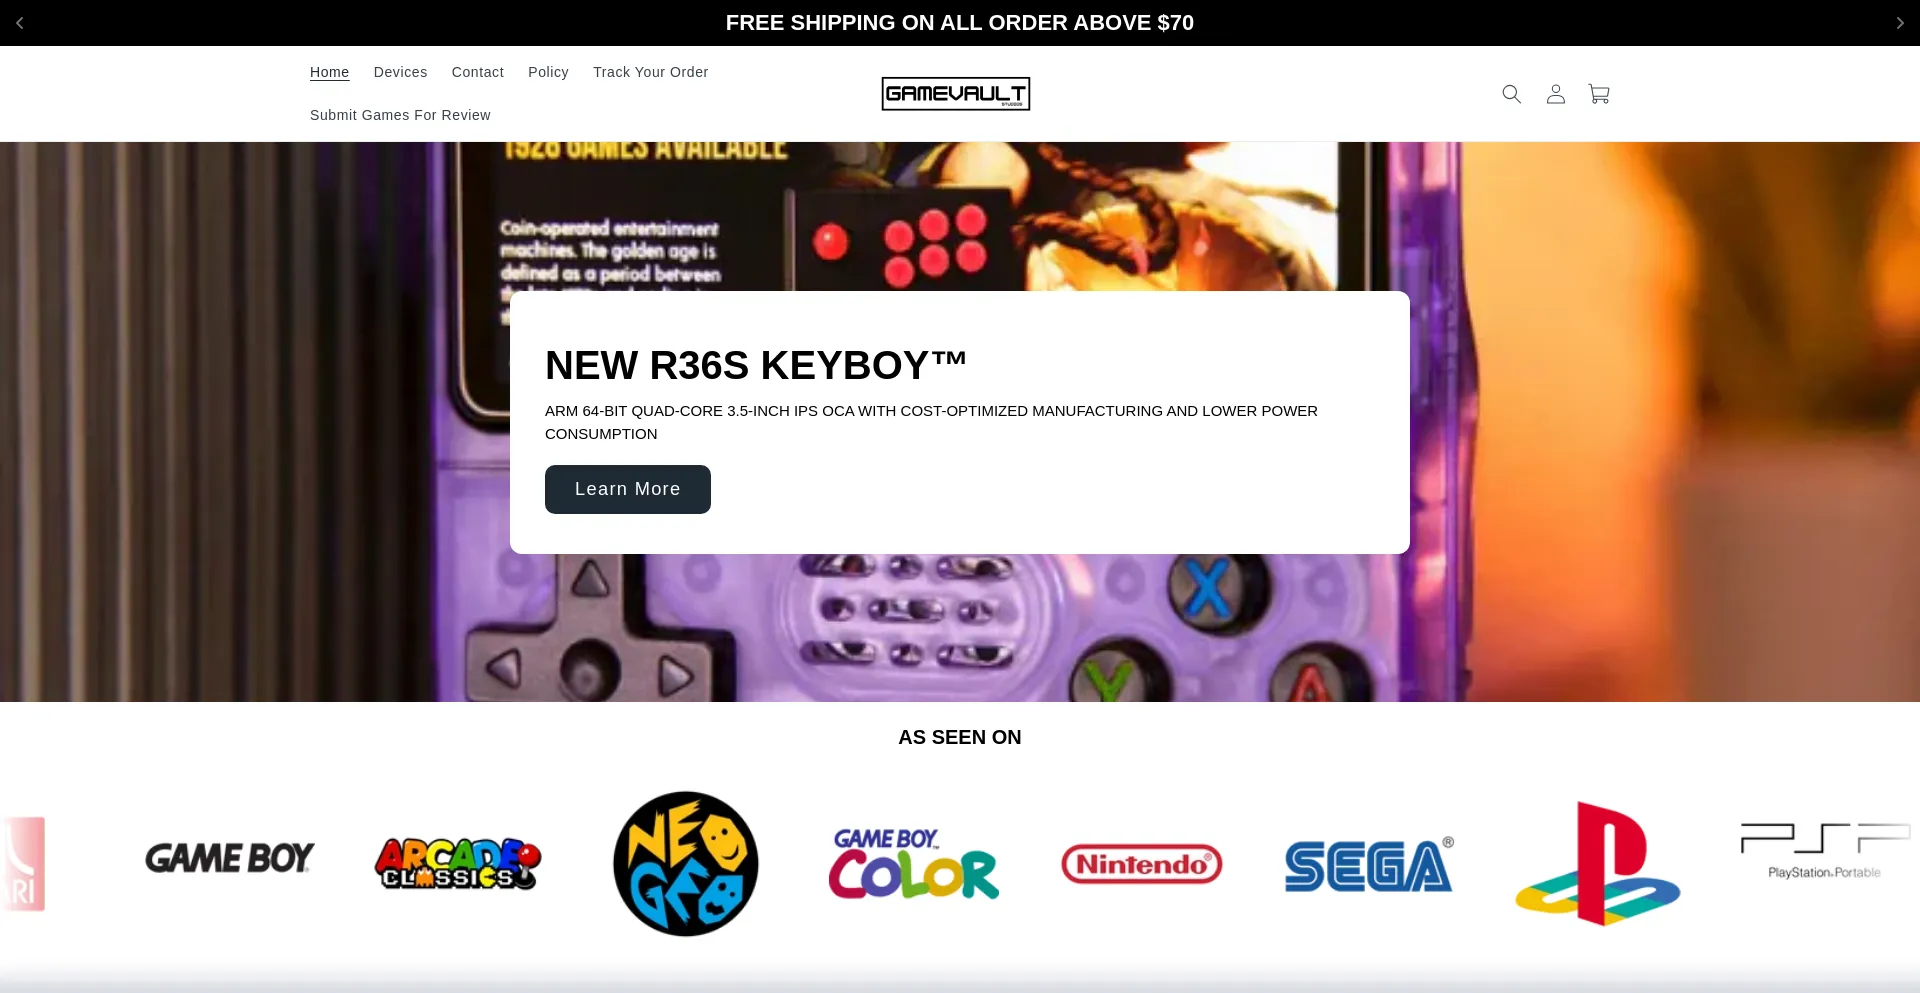Click the Neo Geo logo

point(686,864)
